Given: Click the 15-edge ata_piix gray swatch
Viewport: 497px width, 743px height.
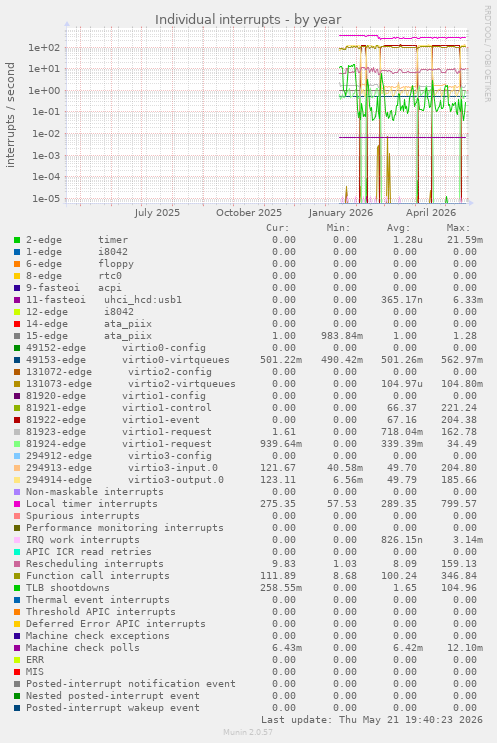Looking at the screenshot, I should pos(17,336).
